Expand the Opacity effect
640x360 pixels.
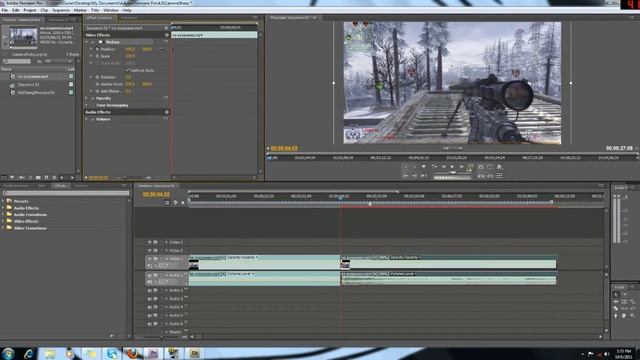[x=87, y=98]
